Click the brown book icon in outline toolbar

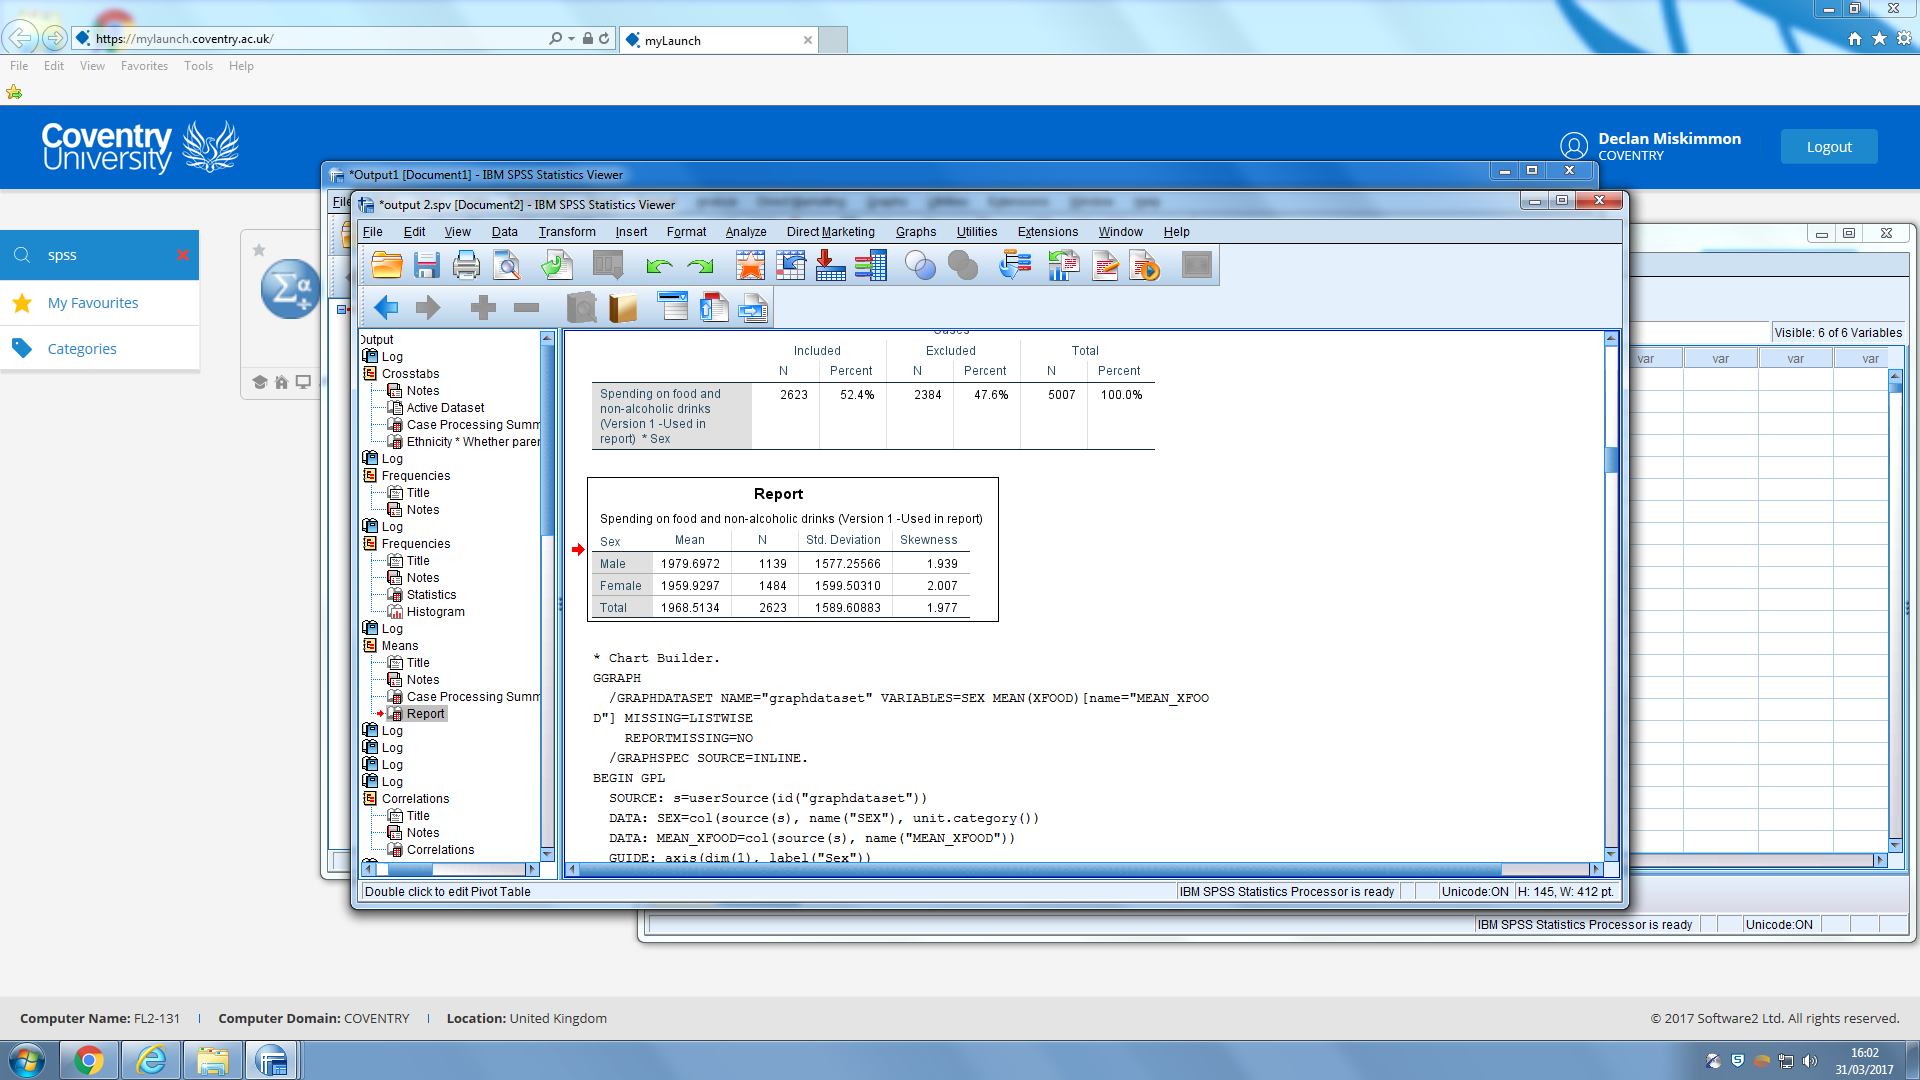coord(623,308)
